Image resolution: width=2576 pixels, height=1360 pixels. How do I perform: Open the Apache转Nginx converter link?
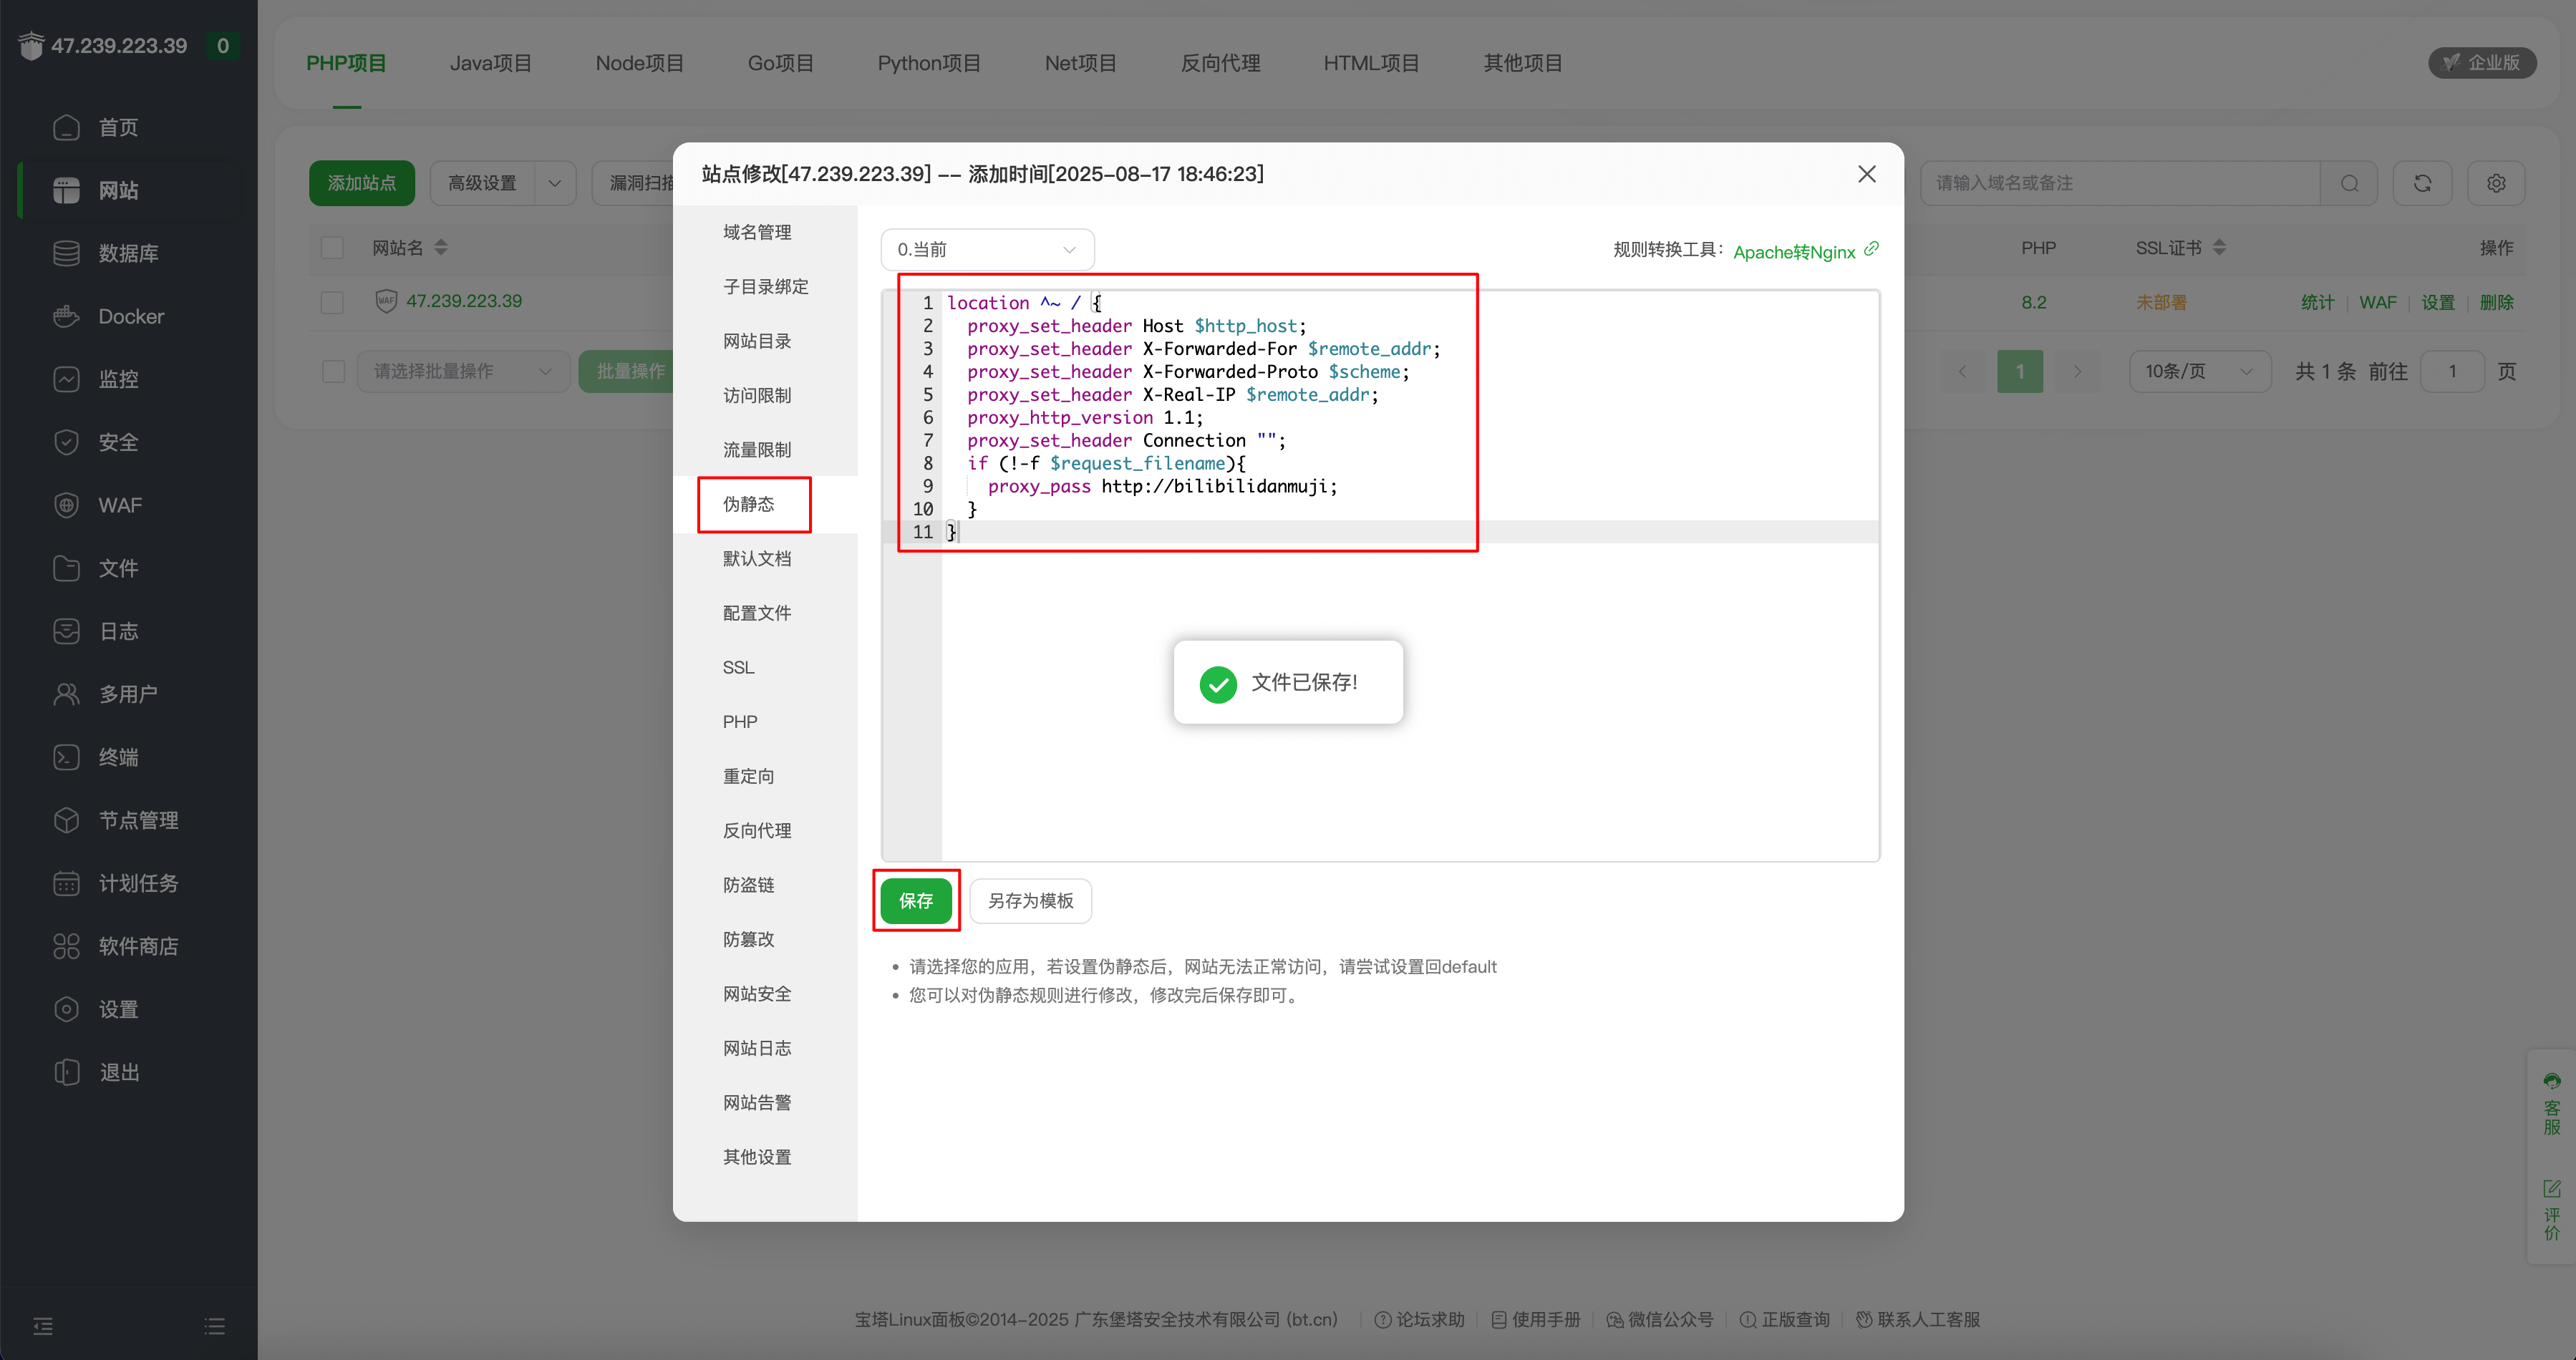tap(1794, 252)
